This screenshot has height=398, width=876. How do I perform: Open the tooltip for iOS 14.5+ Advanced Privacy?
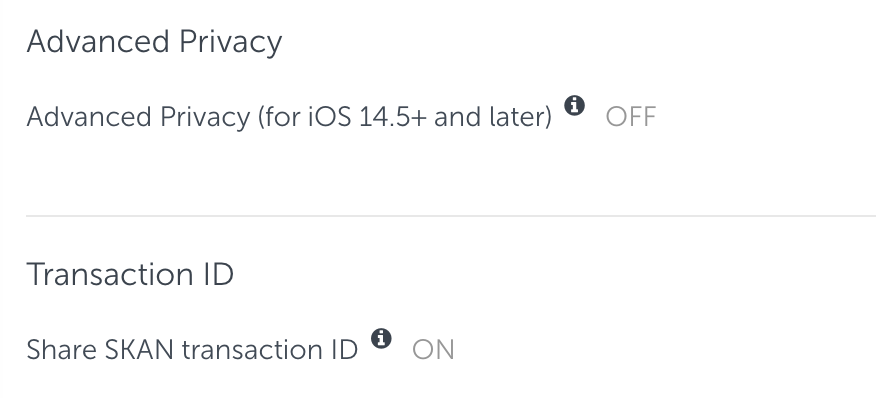tap(574, 105)
